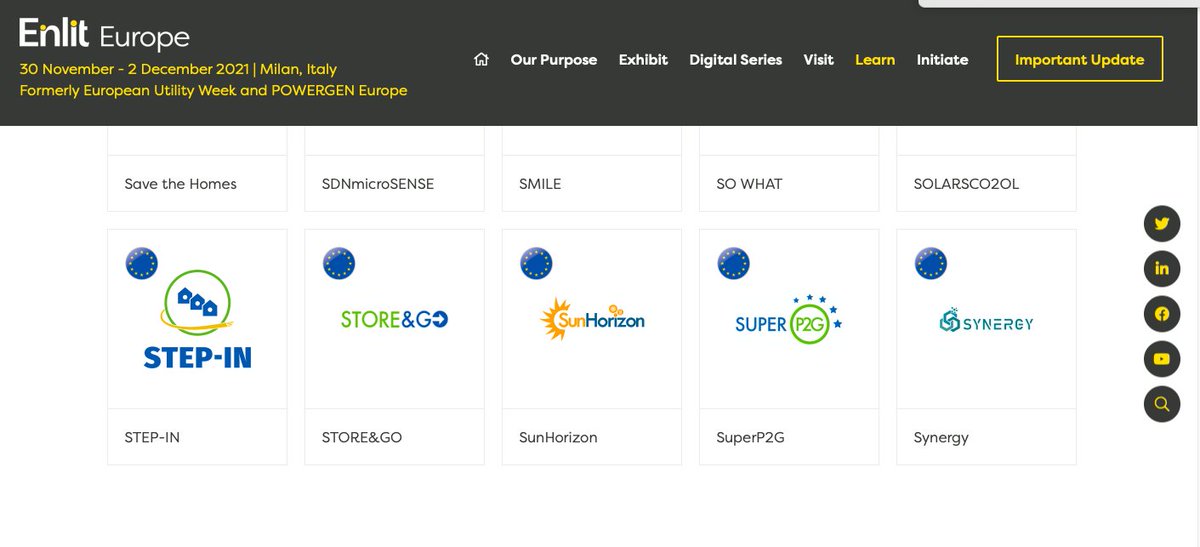Open the Save the Homes project link
The width and height of the screenshot is (1200, 547).
coord(181,184)
